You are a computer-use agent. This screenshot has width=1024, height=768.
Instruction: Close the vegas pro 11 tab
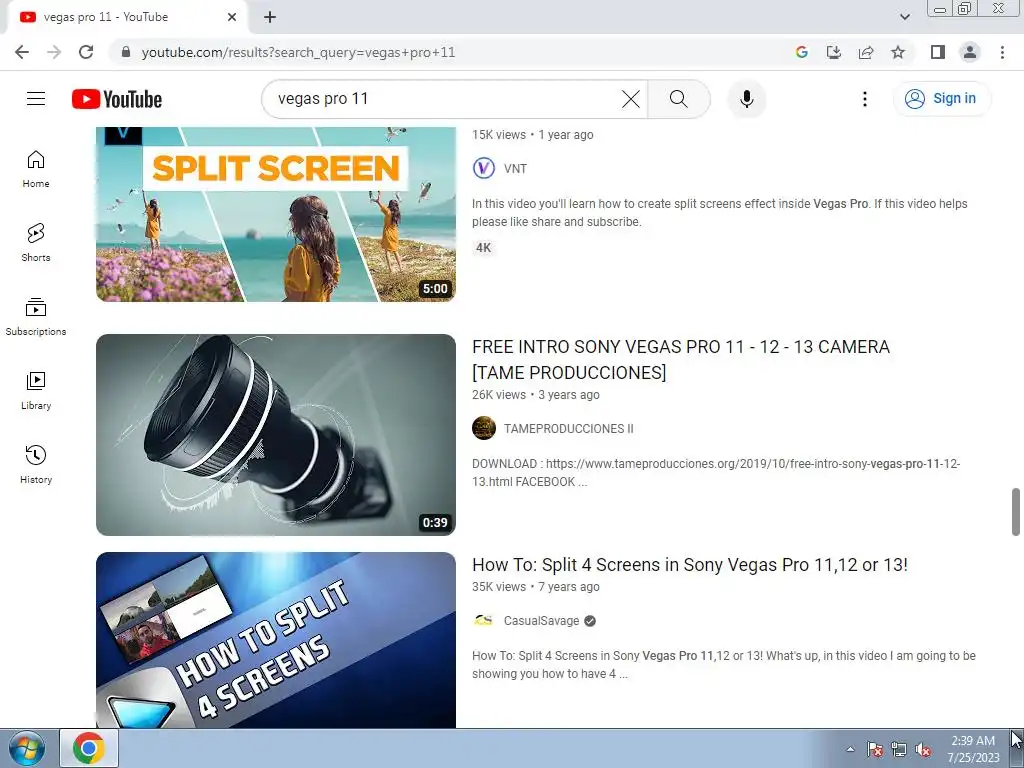click(232, 17)
